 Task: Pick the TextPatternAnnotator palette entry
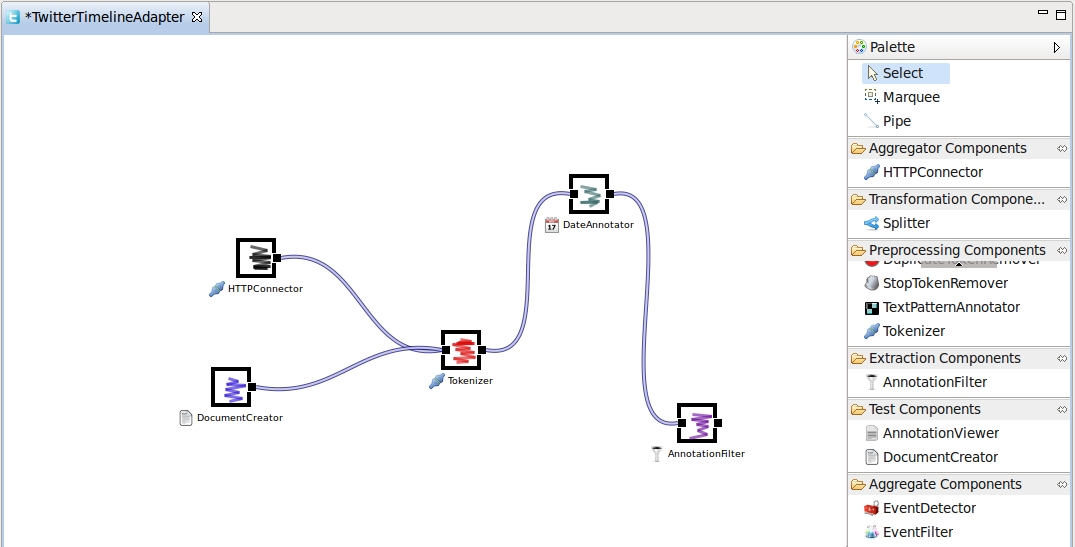[x=942, y=307]
